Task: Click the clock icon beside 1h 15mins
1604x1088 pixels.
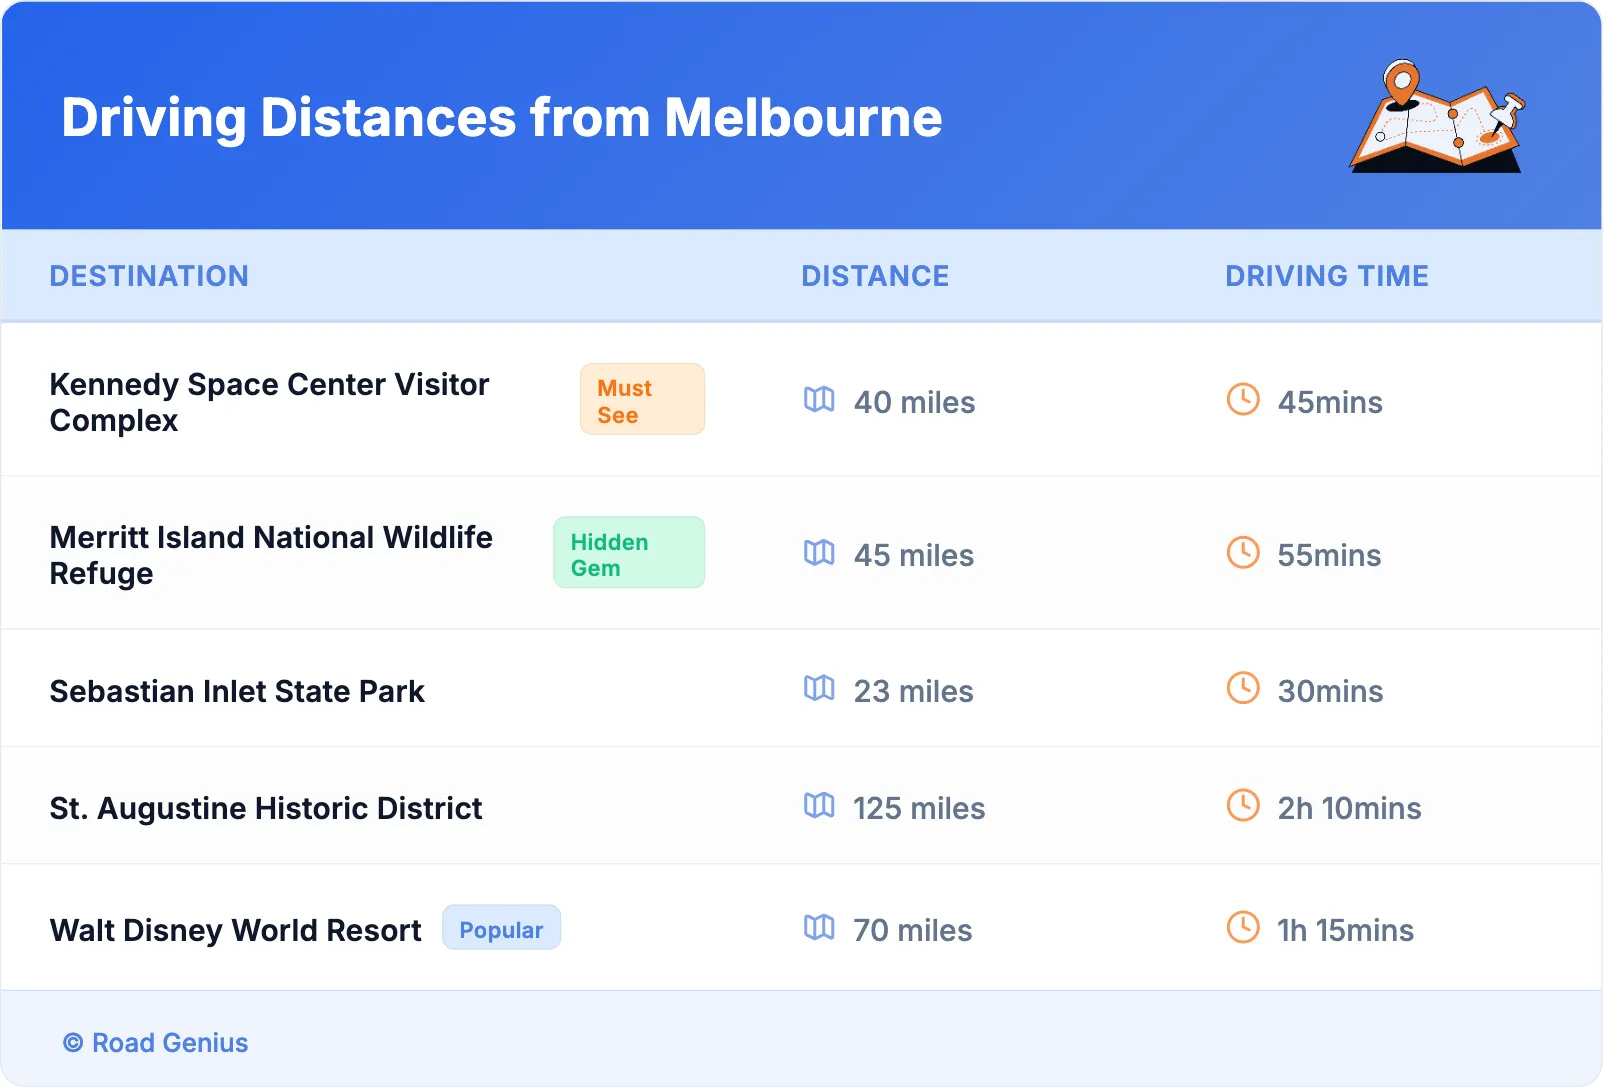Action: [1243, 927]
